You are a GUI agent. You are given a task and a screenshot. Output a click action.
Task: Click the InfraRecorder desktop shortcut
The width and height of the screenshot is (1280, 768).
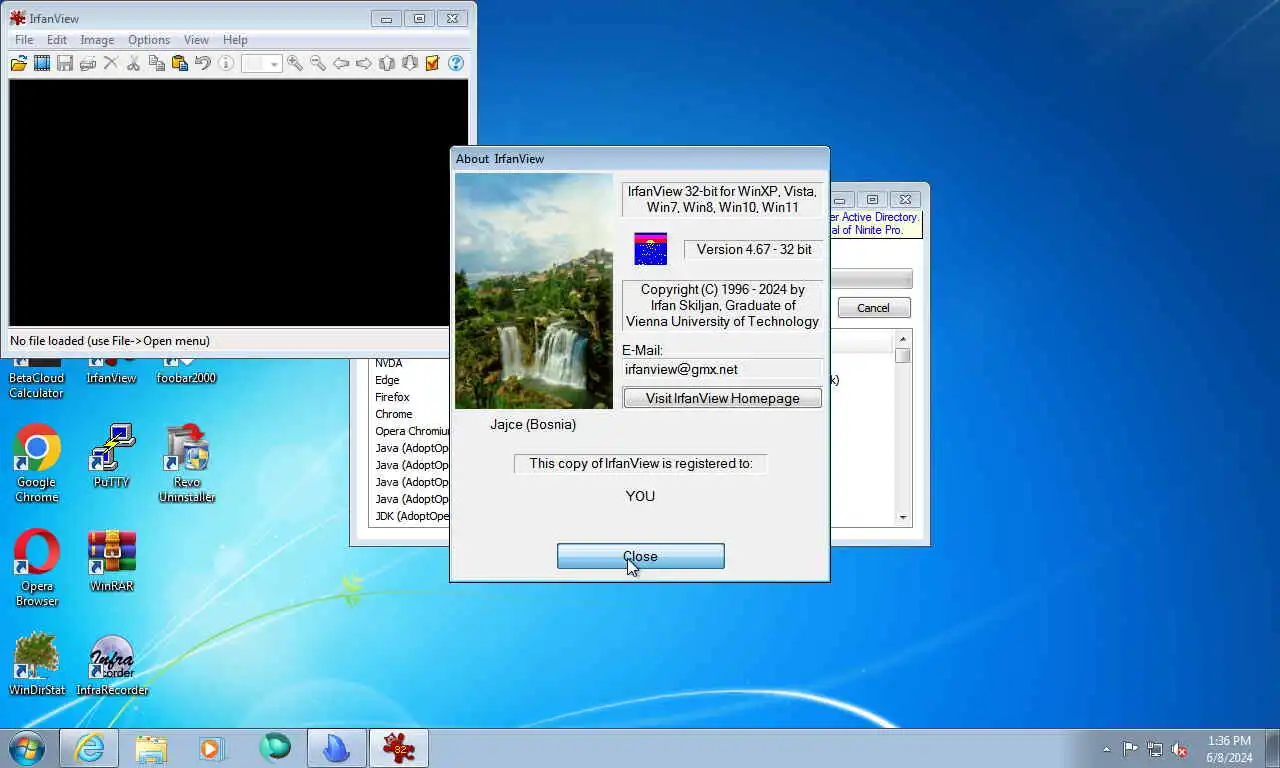tap(112, 664)
